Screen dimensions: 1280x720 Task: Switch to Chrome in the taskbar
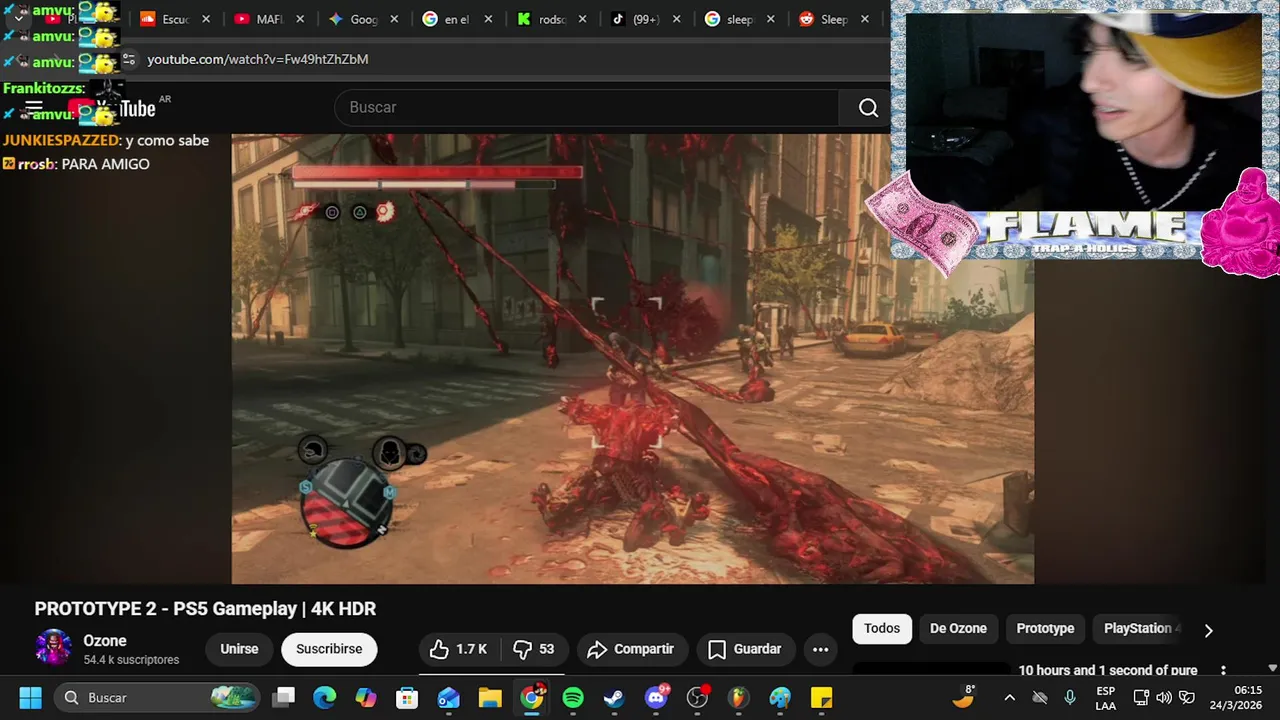click(x=532, y=697)
